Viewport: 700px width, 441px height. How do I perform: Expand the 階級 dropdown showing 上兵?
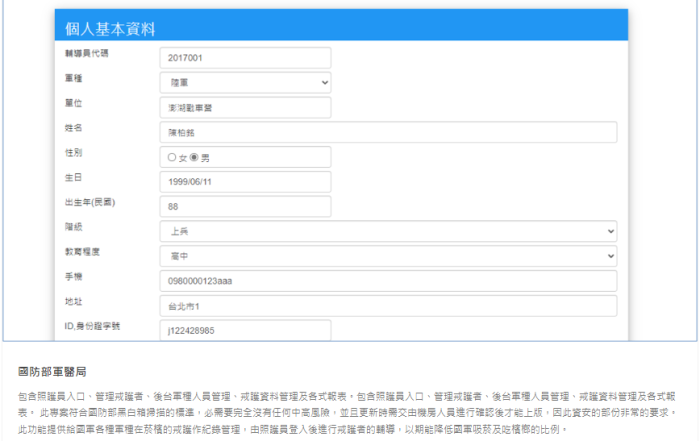[387, 231]
